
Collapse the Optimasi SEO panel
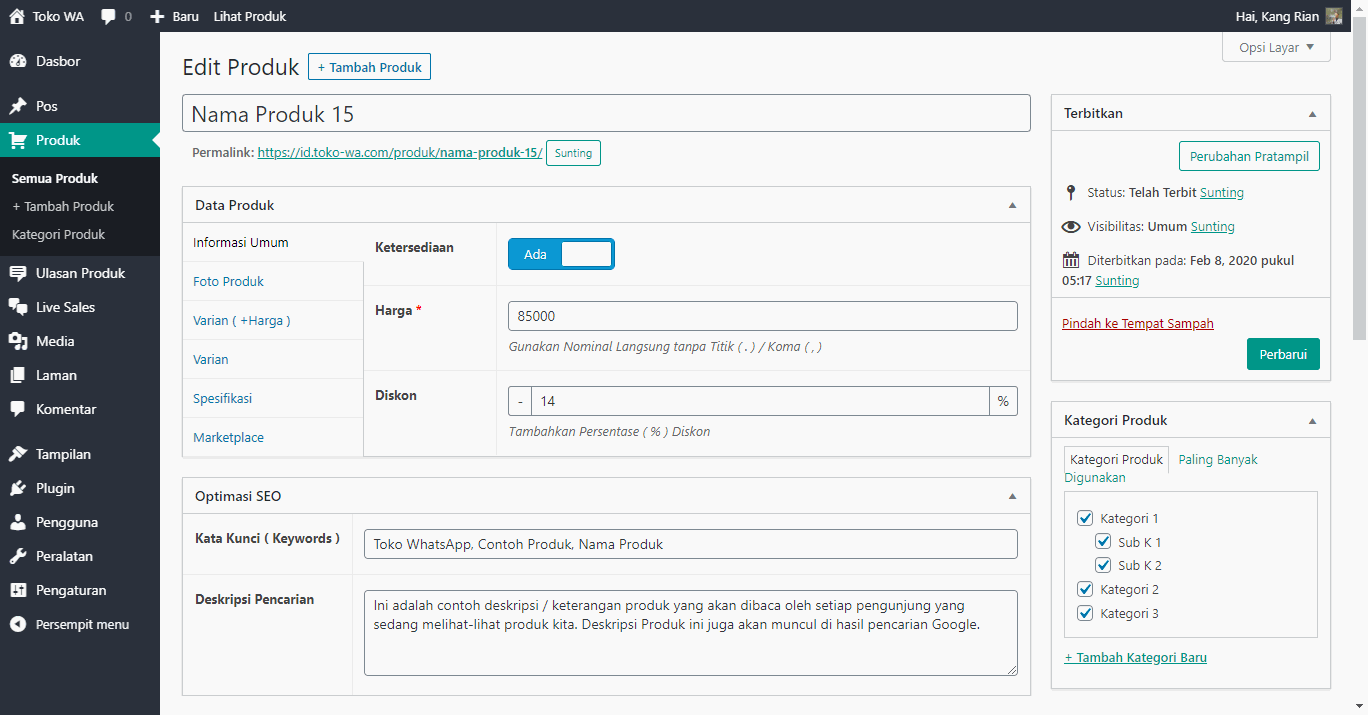[x=1012, y=496]
